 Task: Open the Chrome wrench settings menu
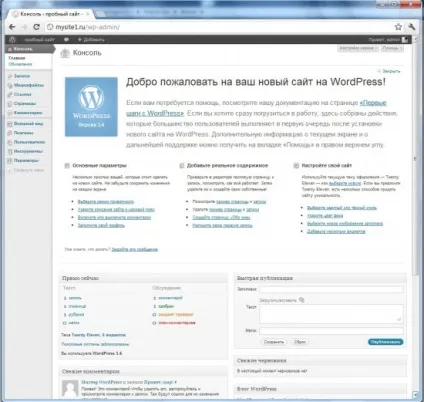click(x=411, y=27)
